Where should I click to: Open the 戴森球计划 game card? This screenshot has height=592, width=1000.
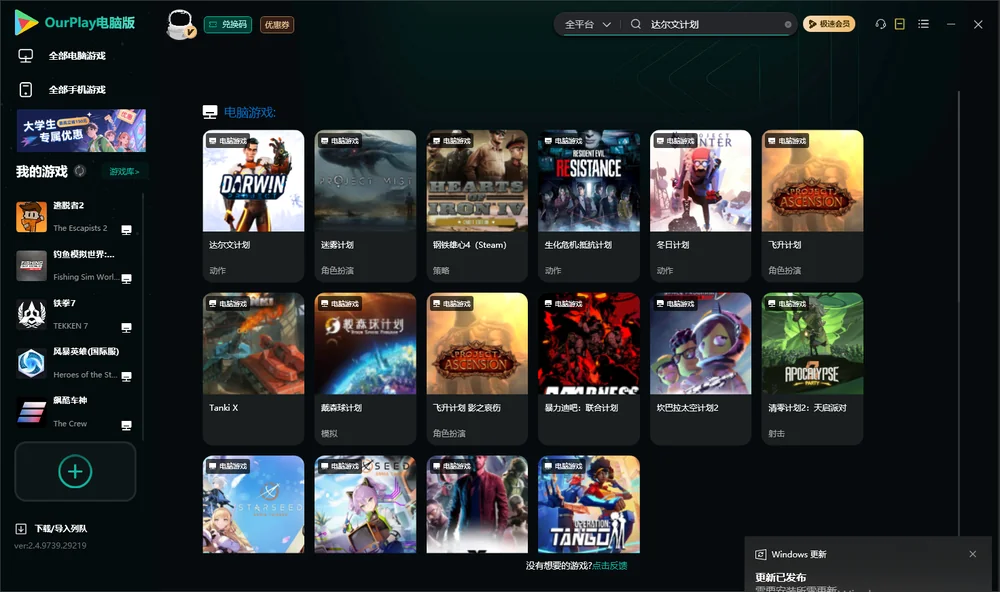pyautogui.click(x=365, y=368)
